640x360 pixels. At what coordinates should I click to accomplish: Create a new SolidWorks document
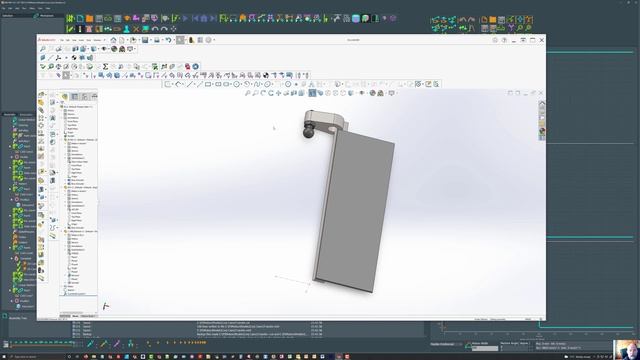pos(122,40)
